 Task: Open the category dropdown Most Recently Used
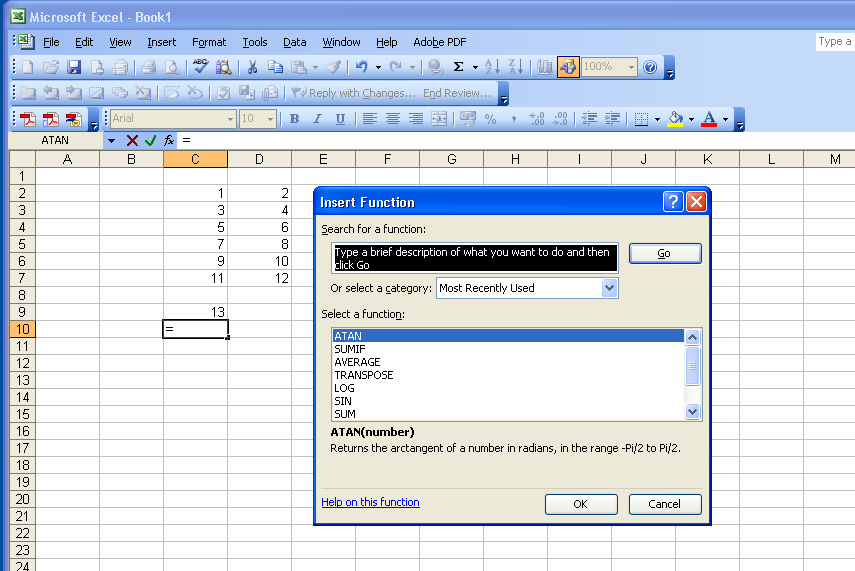coord(610,287)
